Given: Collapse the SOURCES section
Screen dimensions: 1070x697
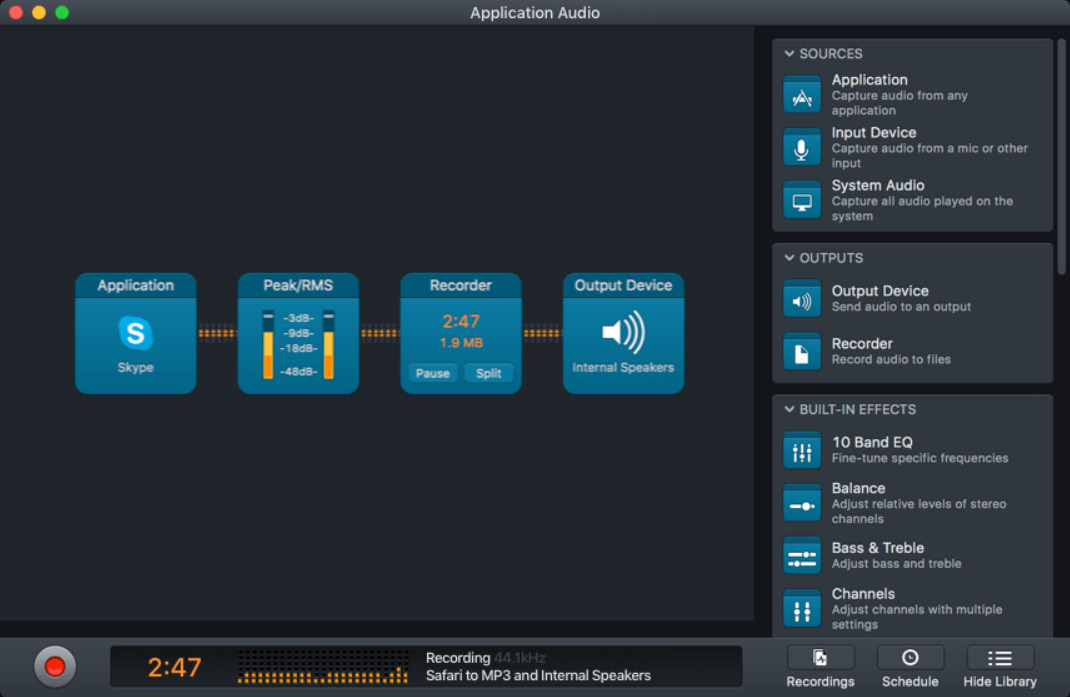Looking at the screenshot, I should pos(790,53).
